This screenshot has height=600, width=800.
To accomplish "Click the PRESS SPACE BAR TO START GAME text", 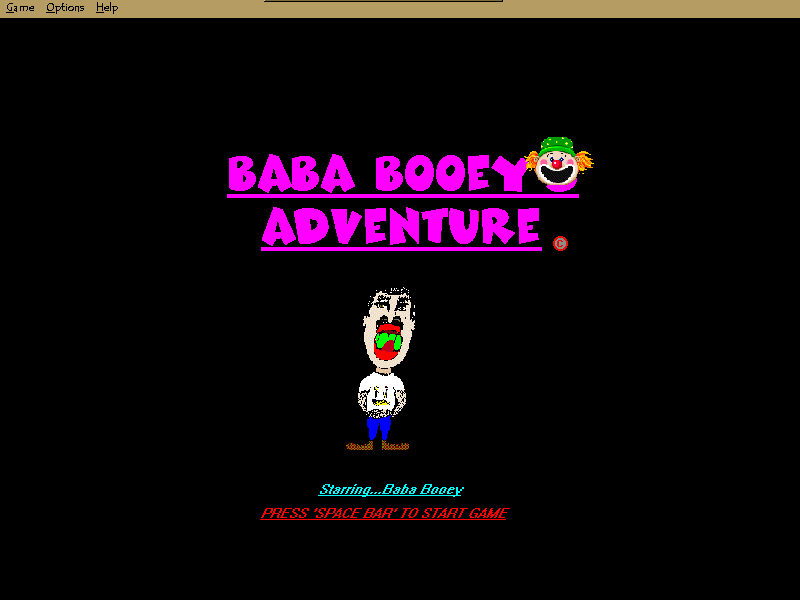I will click(x=383, y=511).
